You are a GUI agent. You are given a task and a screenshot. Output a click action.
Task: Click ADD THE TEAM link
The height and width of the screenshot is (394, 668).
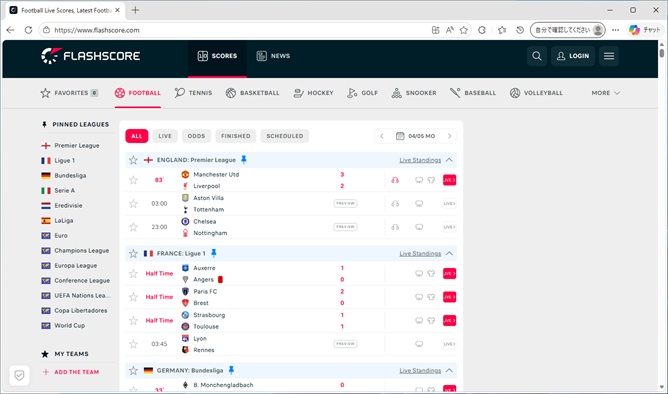pyautogui.click(x=71, y=372)
